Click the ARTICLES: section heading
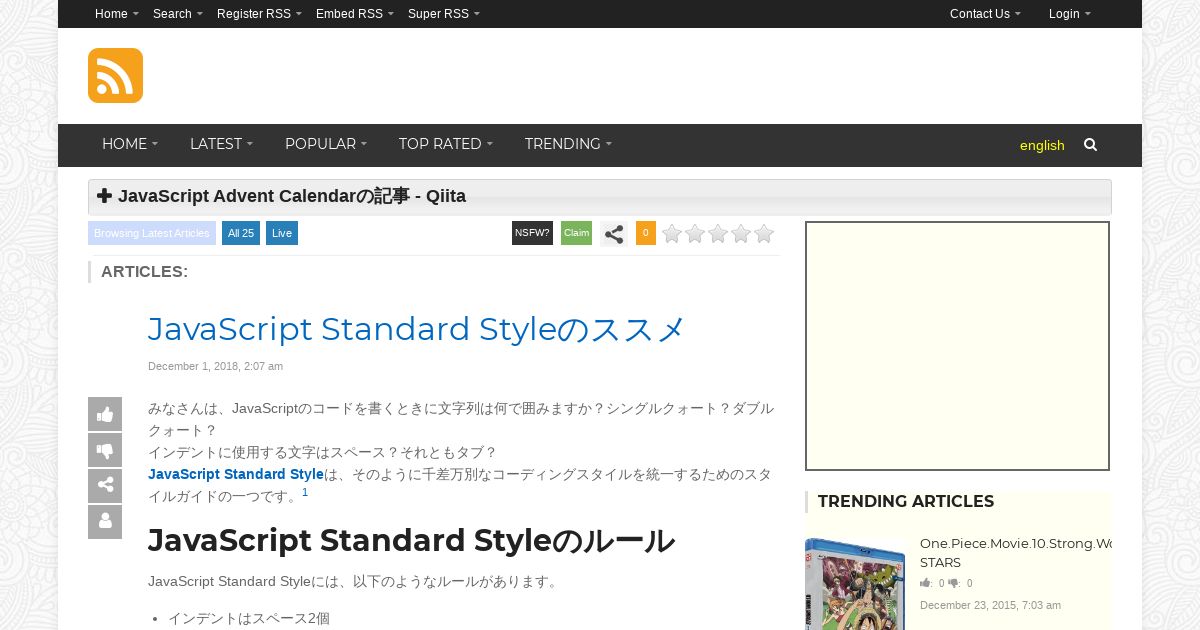 coord(144,271)
